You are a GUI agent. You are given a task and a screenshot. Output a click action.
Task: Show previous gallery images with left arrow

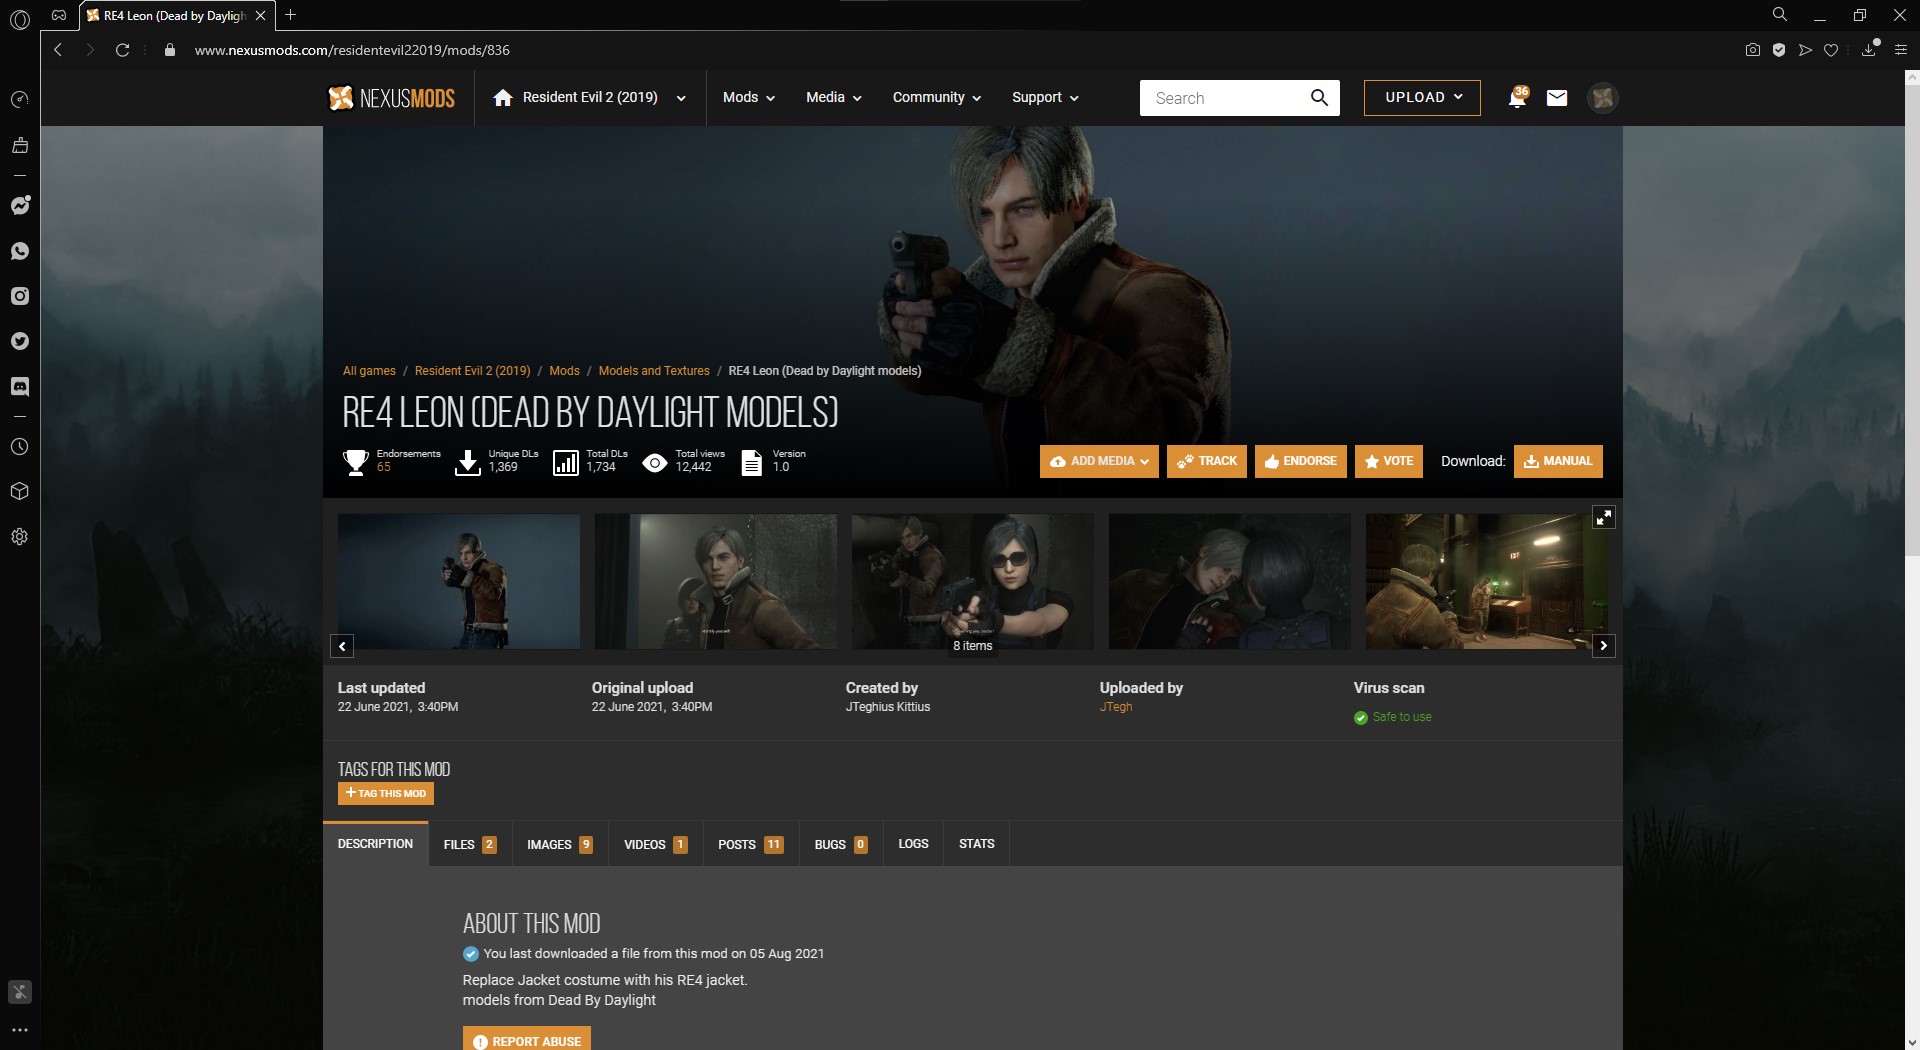pos(342,646)
